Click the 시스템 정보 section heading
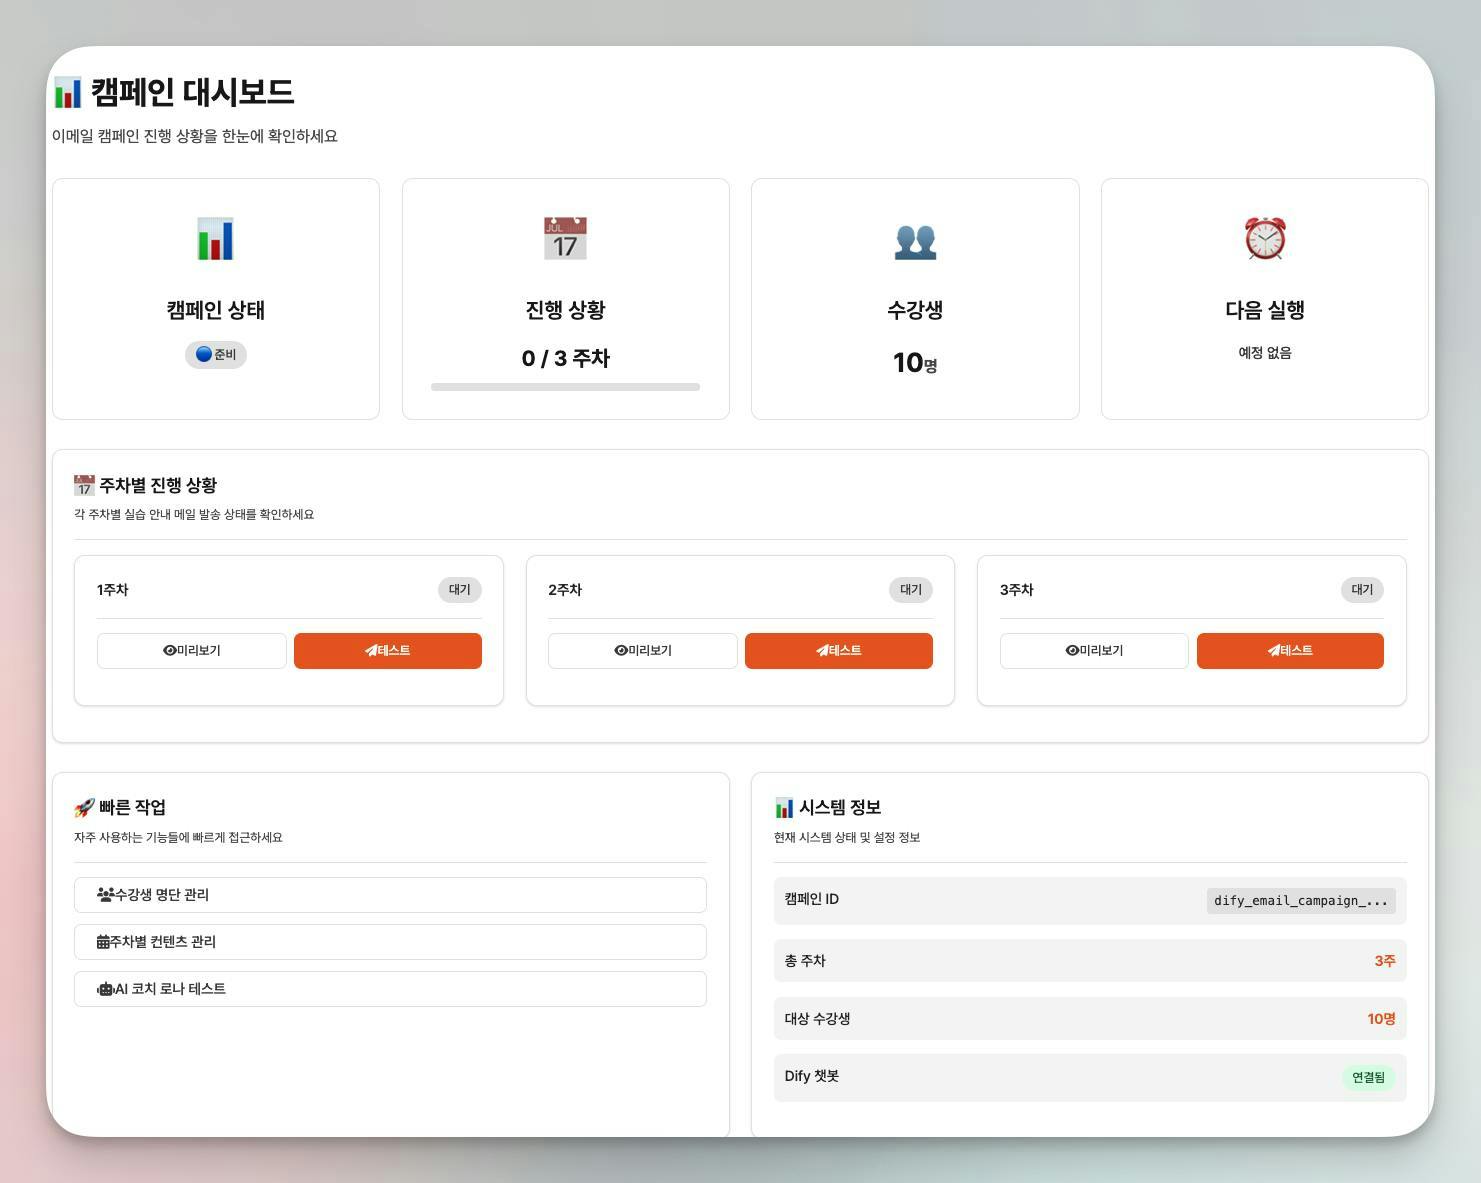1481x1183 pixels. click(840, 808)
